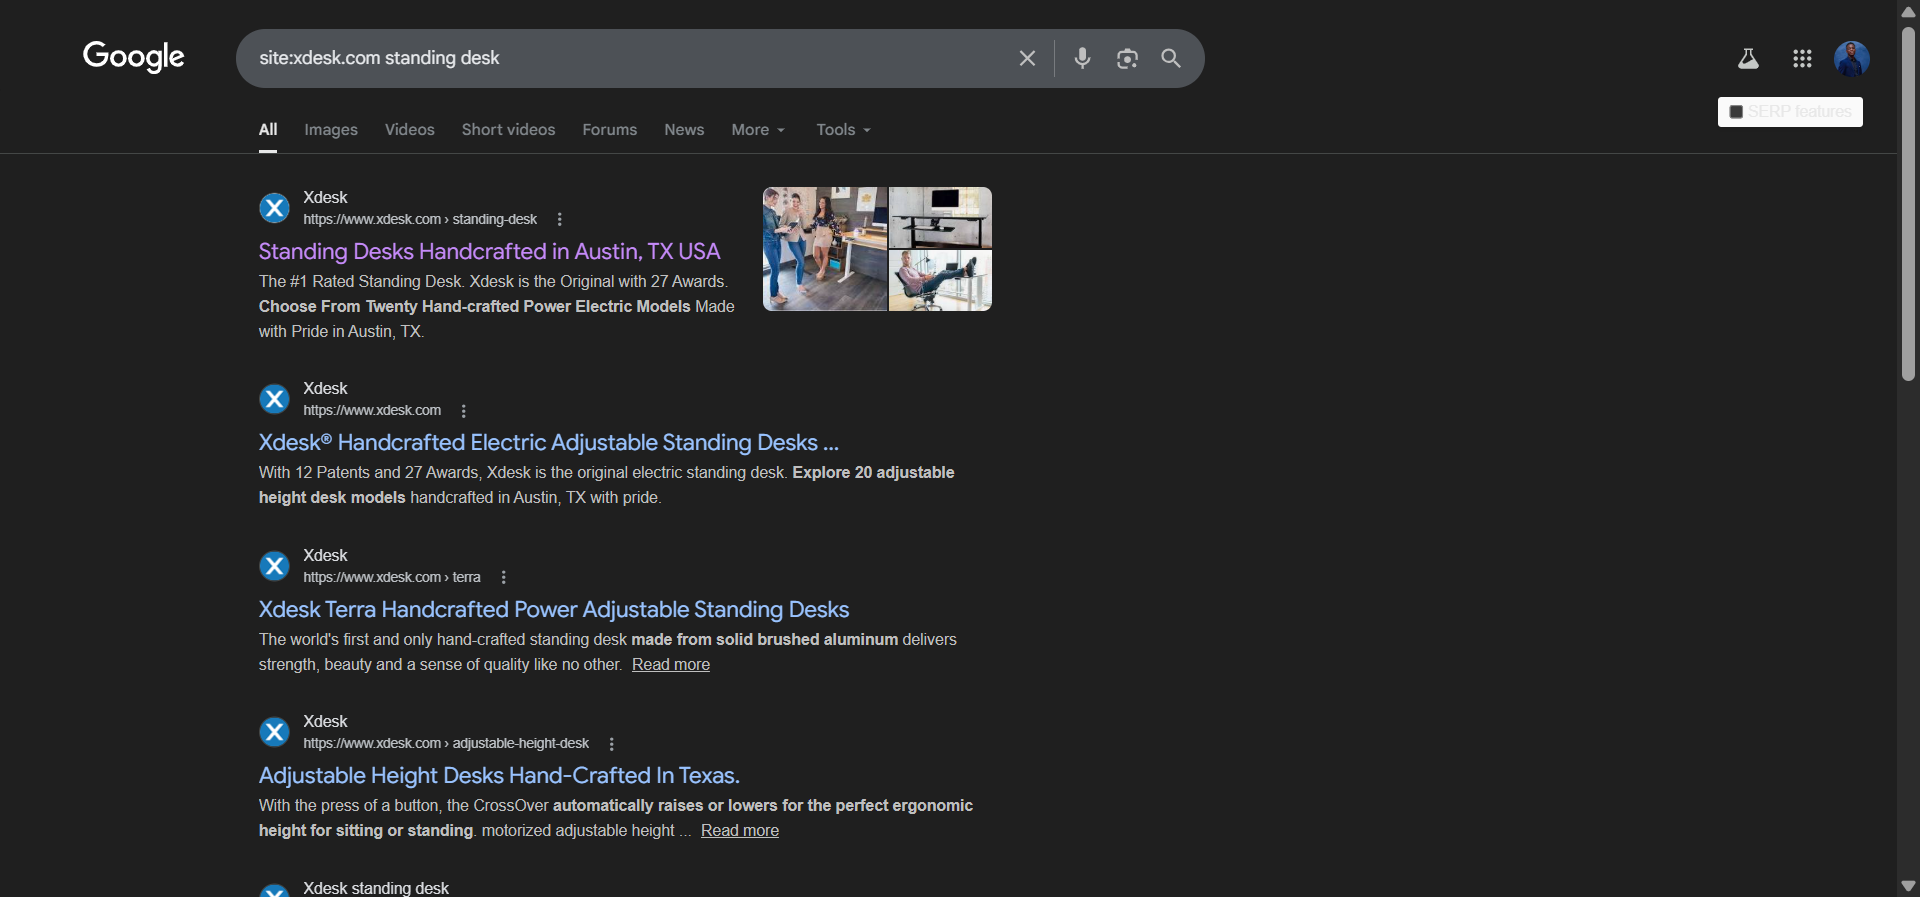Image resolution: width=1920 pixels, height=897 pixels.
Task: Click Xdesk favicon beside adjustable-height-desk result
Action: (274, 732)
